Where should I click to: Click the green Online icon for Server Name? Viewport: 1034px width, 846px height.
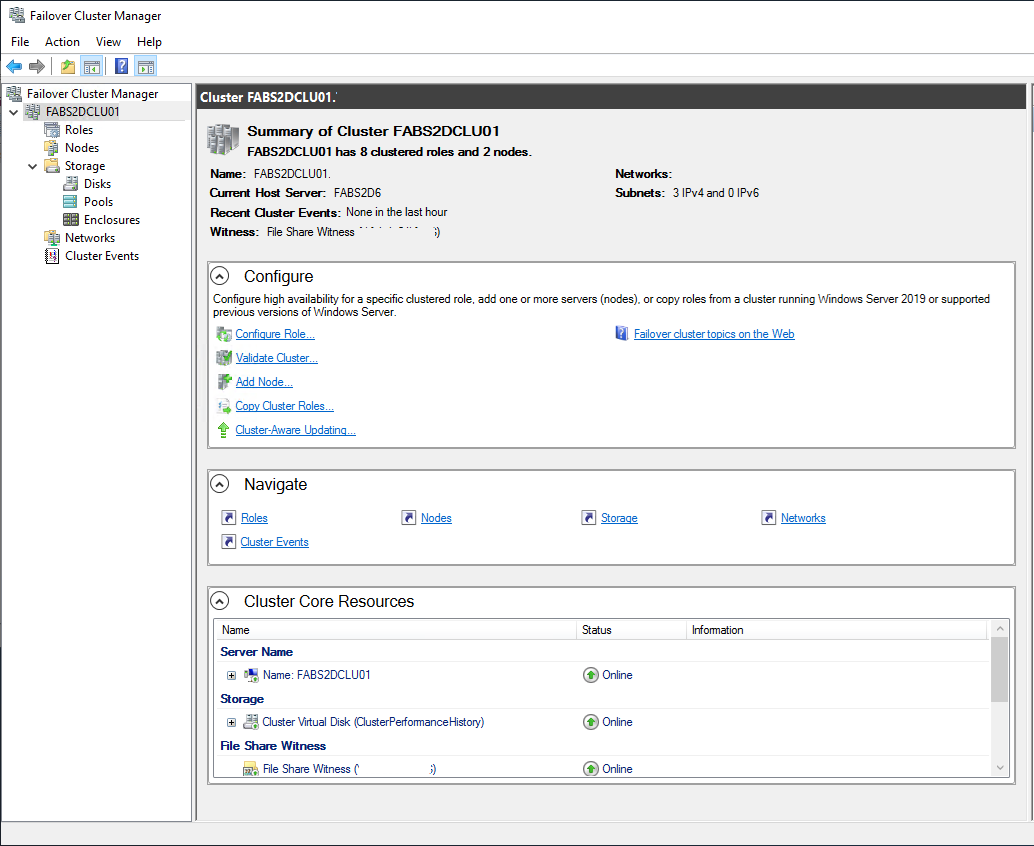click(591, 675)
